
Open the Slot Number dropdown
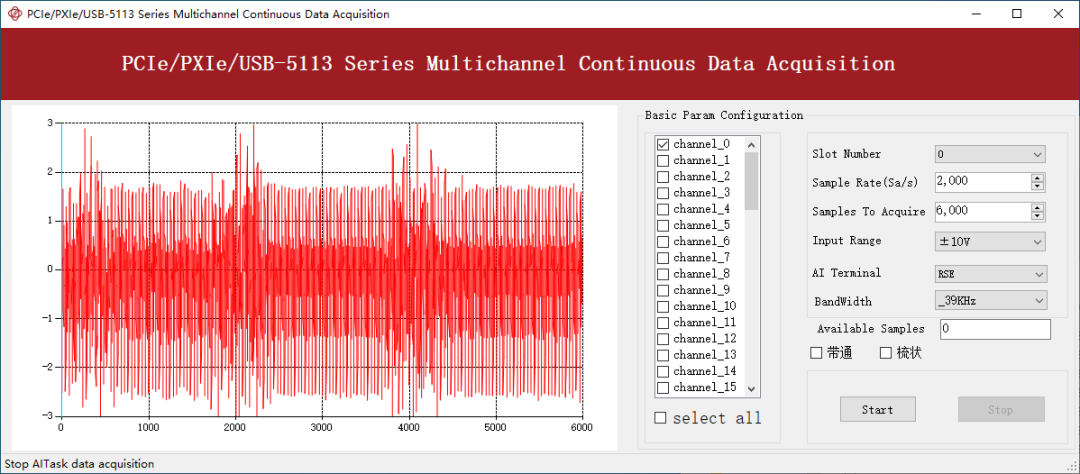[990, 154]
